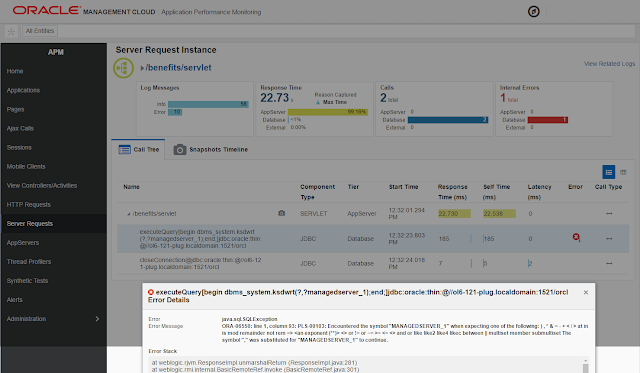The image size is (640, 373).
Task: Click the All Entities button
Action: (x=40, y=31)
